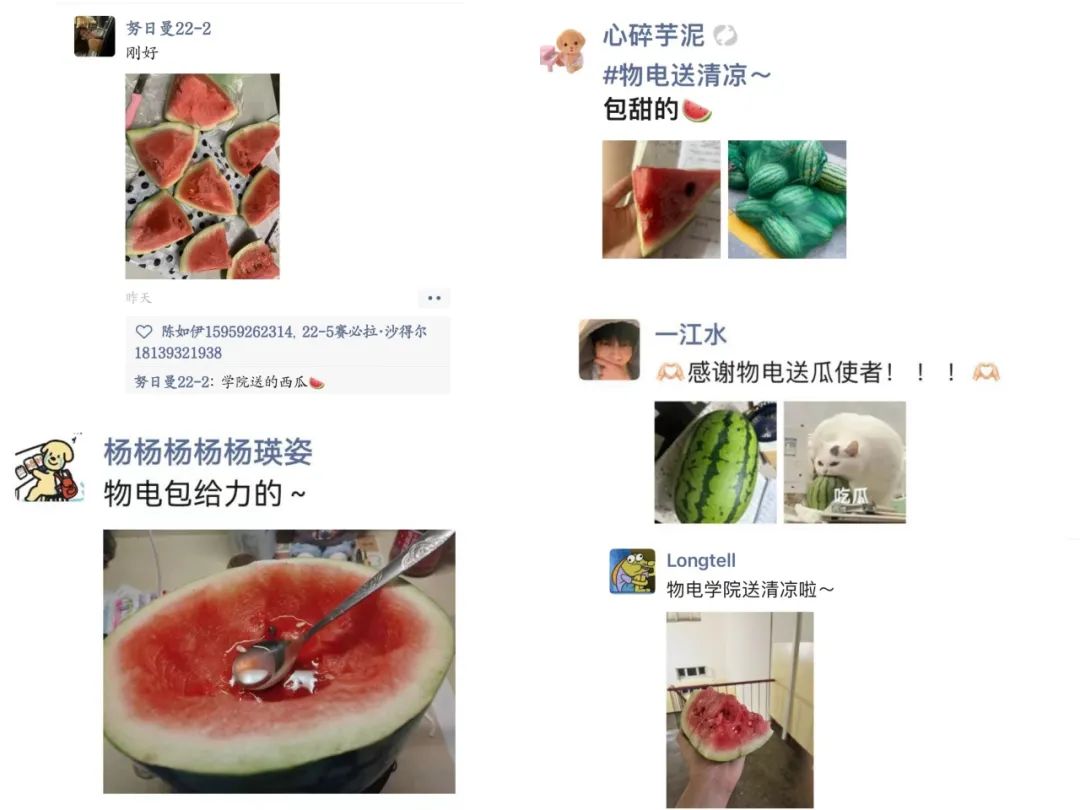1080x810 pixels.
Task: Open username 努日曼22-2 at the post top
Action: 169,28
